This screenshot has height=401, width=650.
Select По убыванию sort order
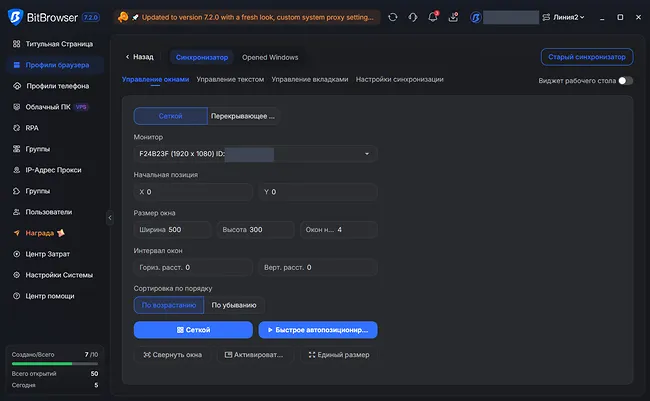coord(234,305)
